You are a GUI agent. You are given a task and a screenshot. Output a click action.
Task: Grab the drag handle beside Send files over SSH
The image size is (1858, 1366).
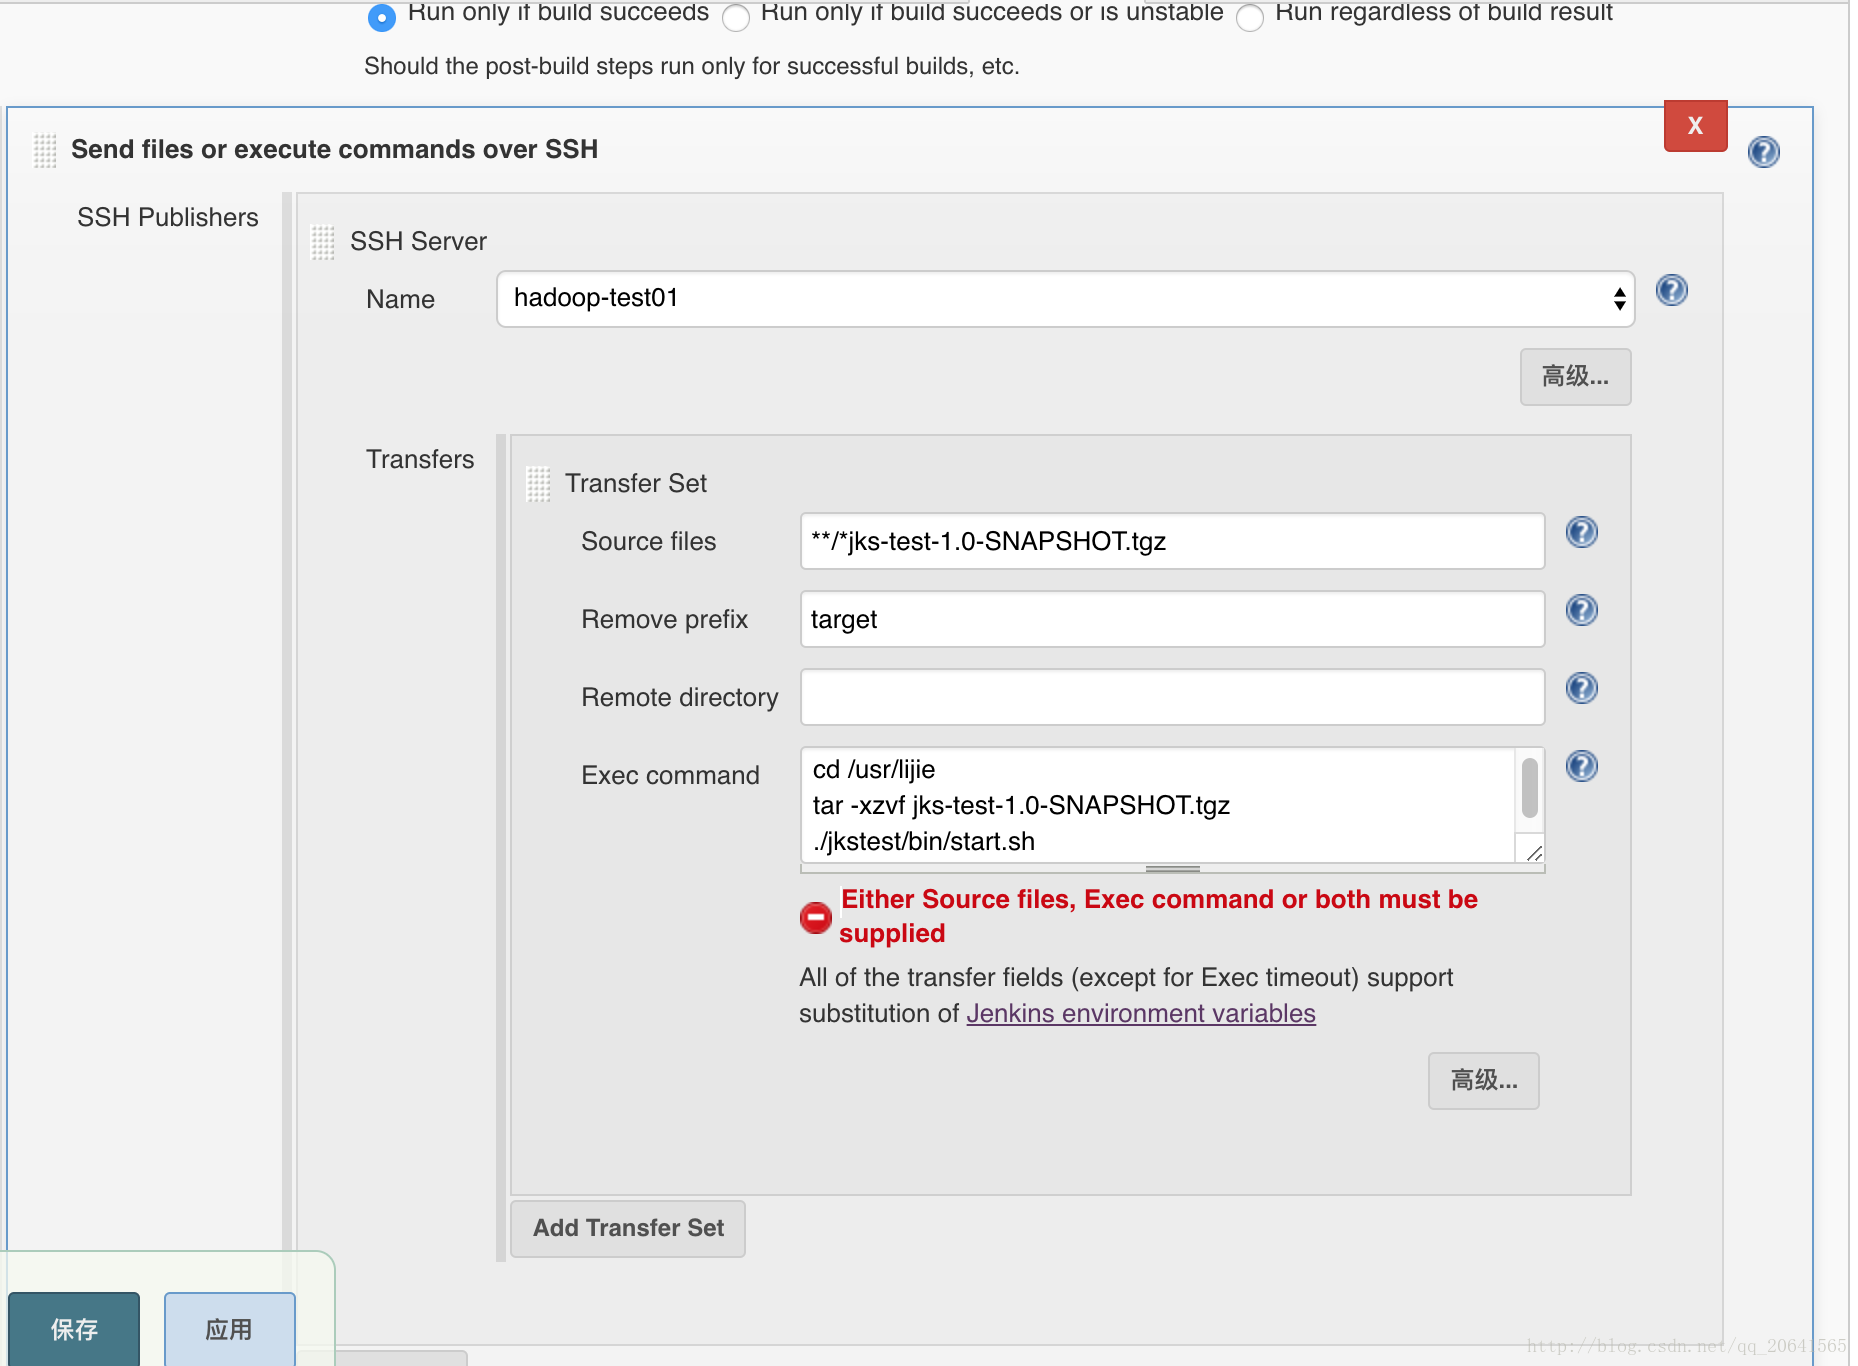[x=45, y=150]
